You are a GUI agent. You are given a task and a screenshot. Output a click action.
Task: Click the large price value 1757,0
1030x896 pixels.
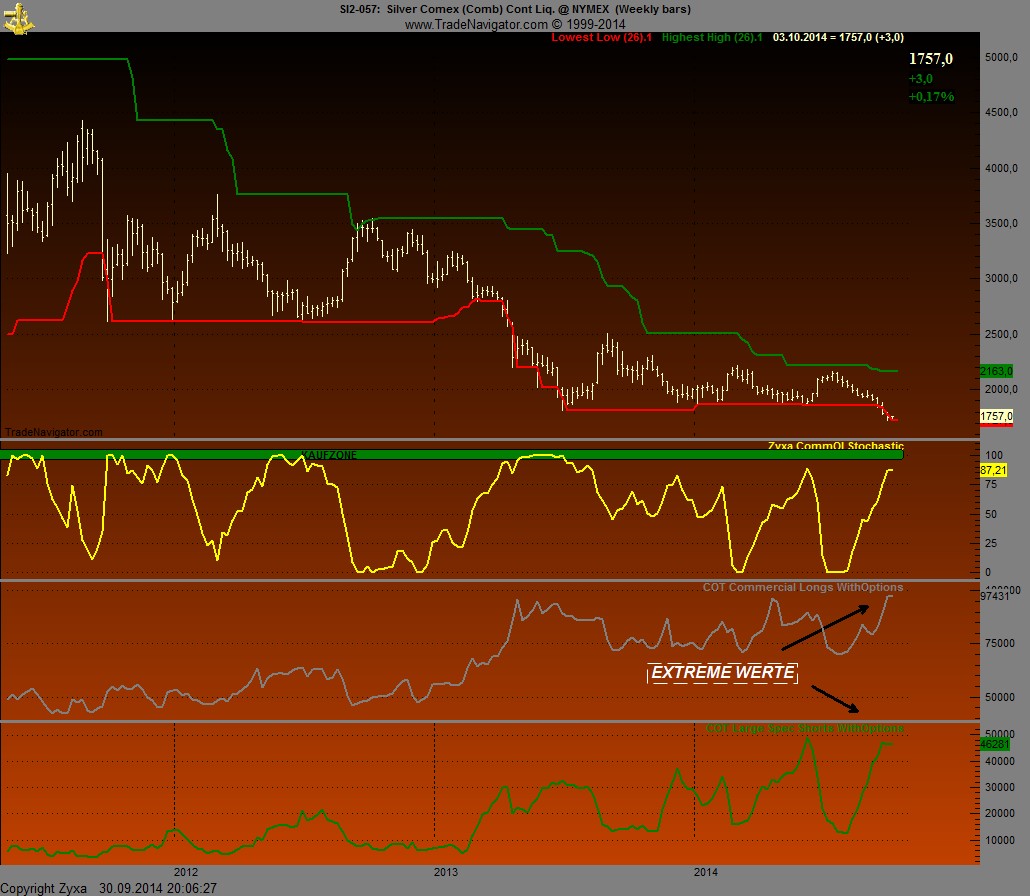tap(930, 59)
